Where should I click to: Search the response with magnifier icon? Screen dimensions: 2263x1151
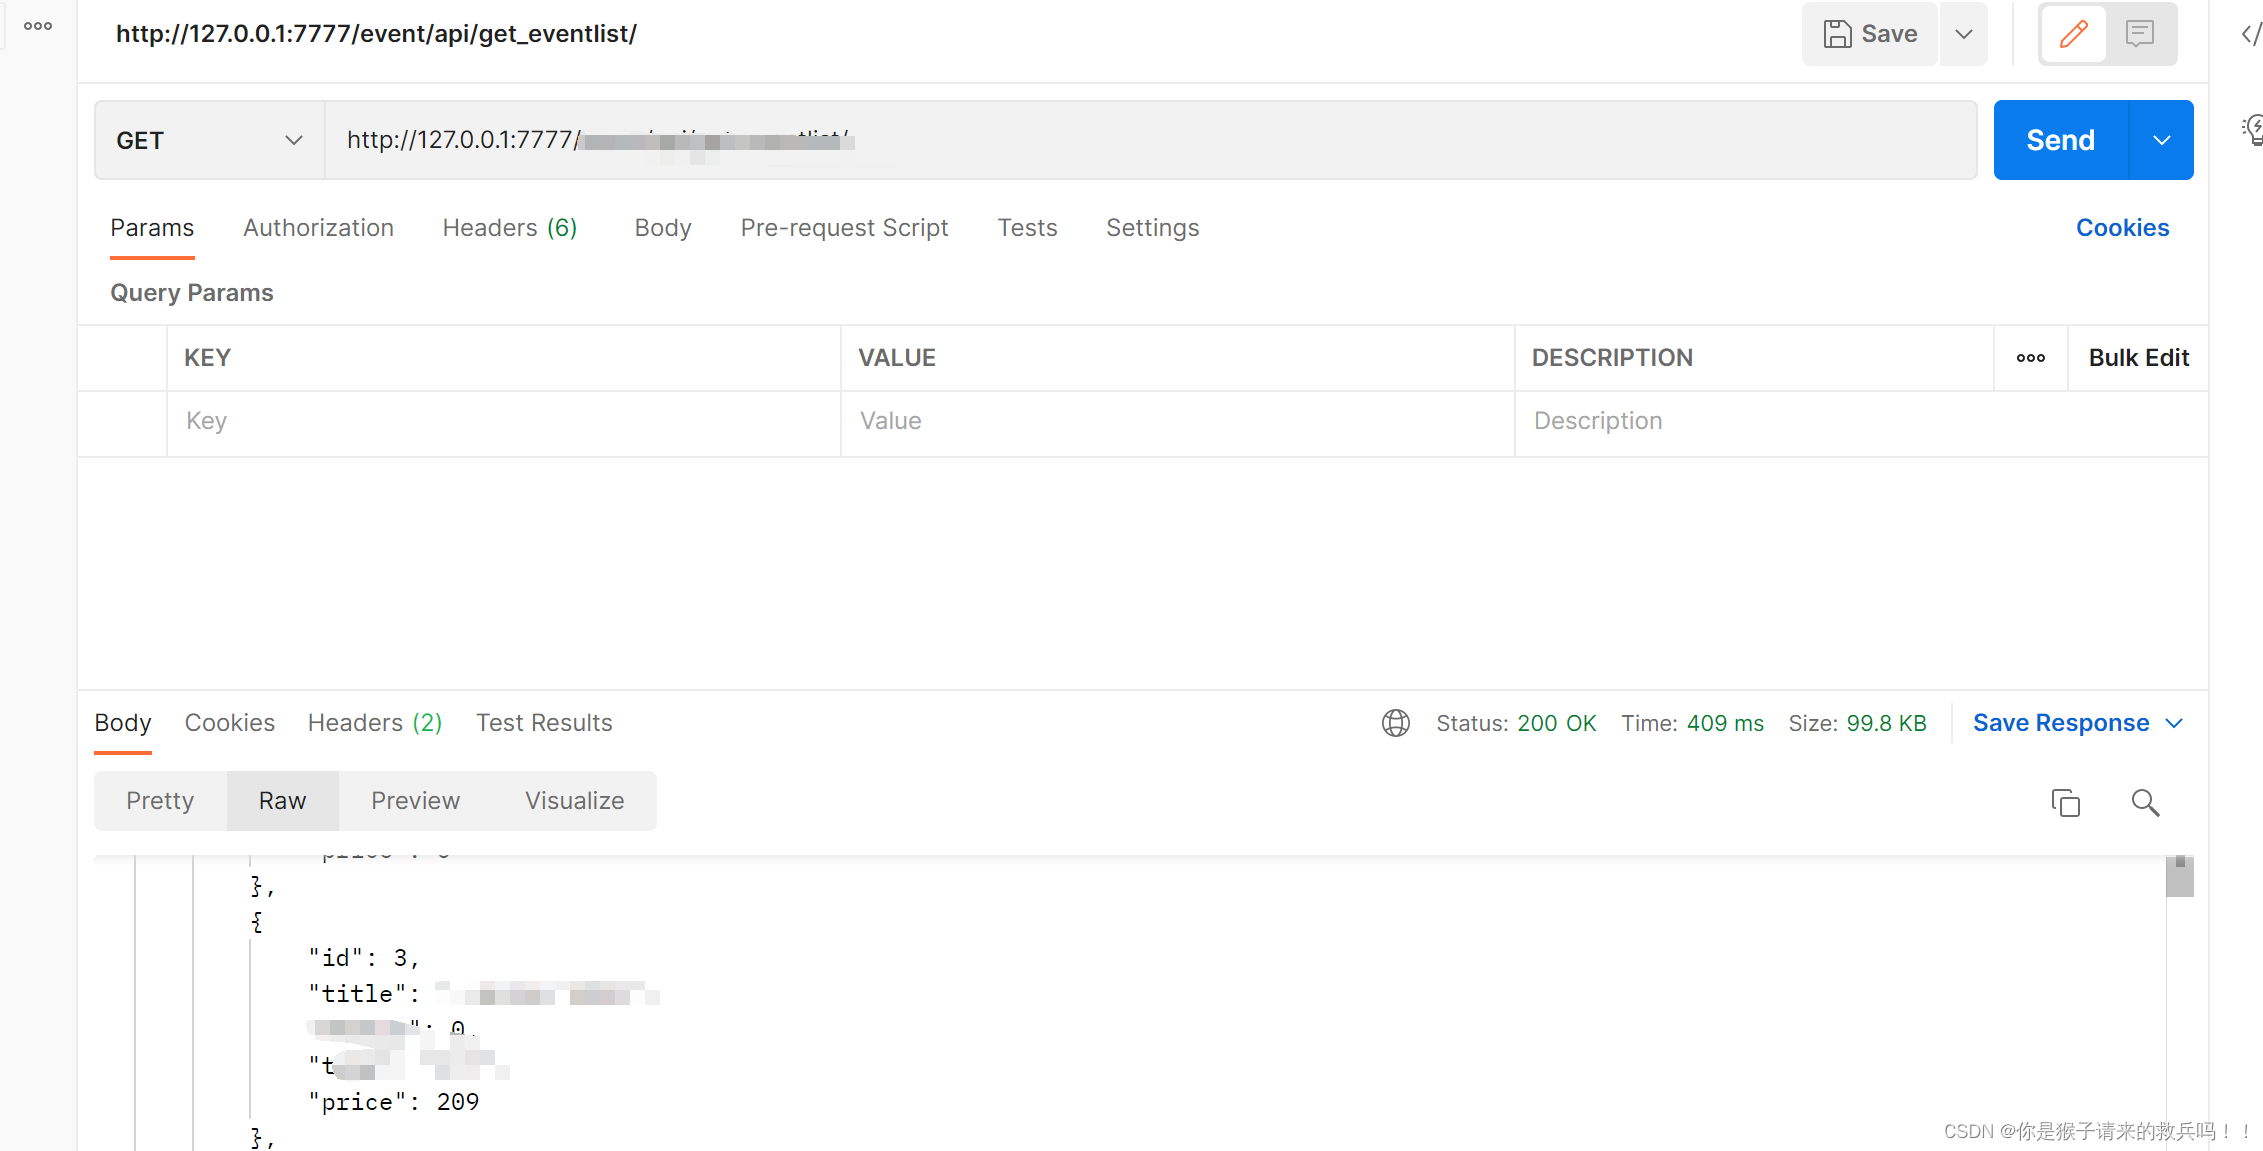[x=2144, y=803]
